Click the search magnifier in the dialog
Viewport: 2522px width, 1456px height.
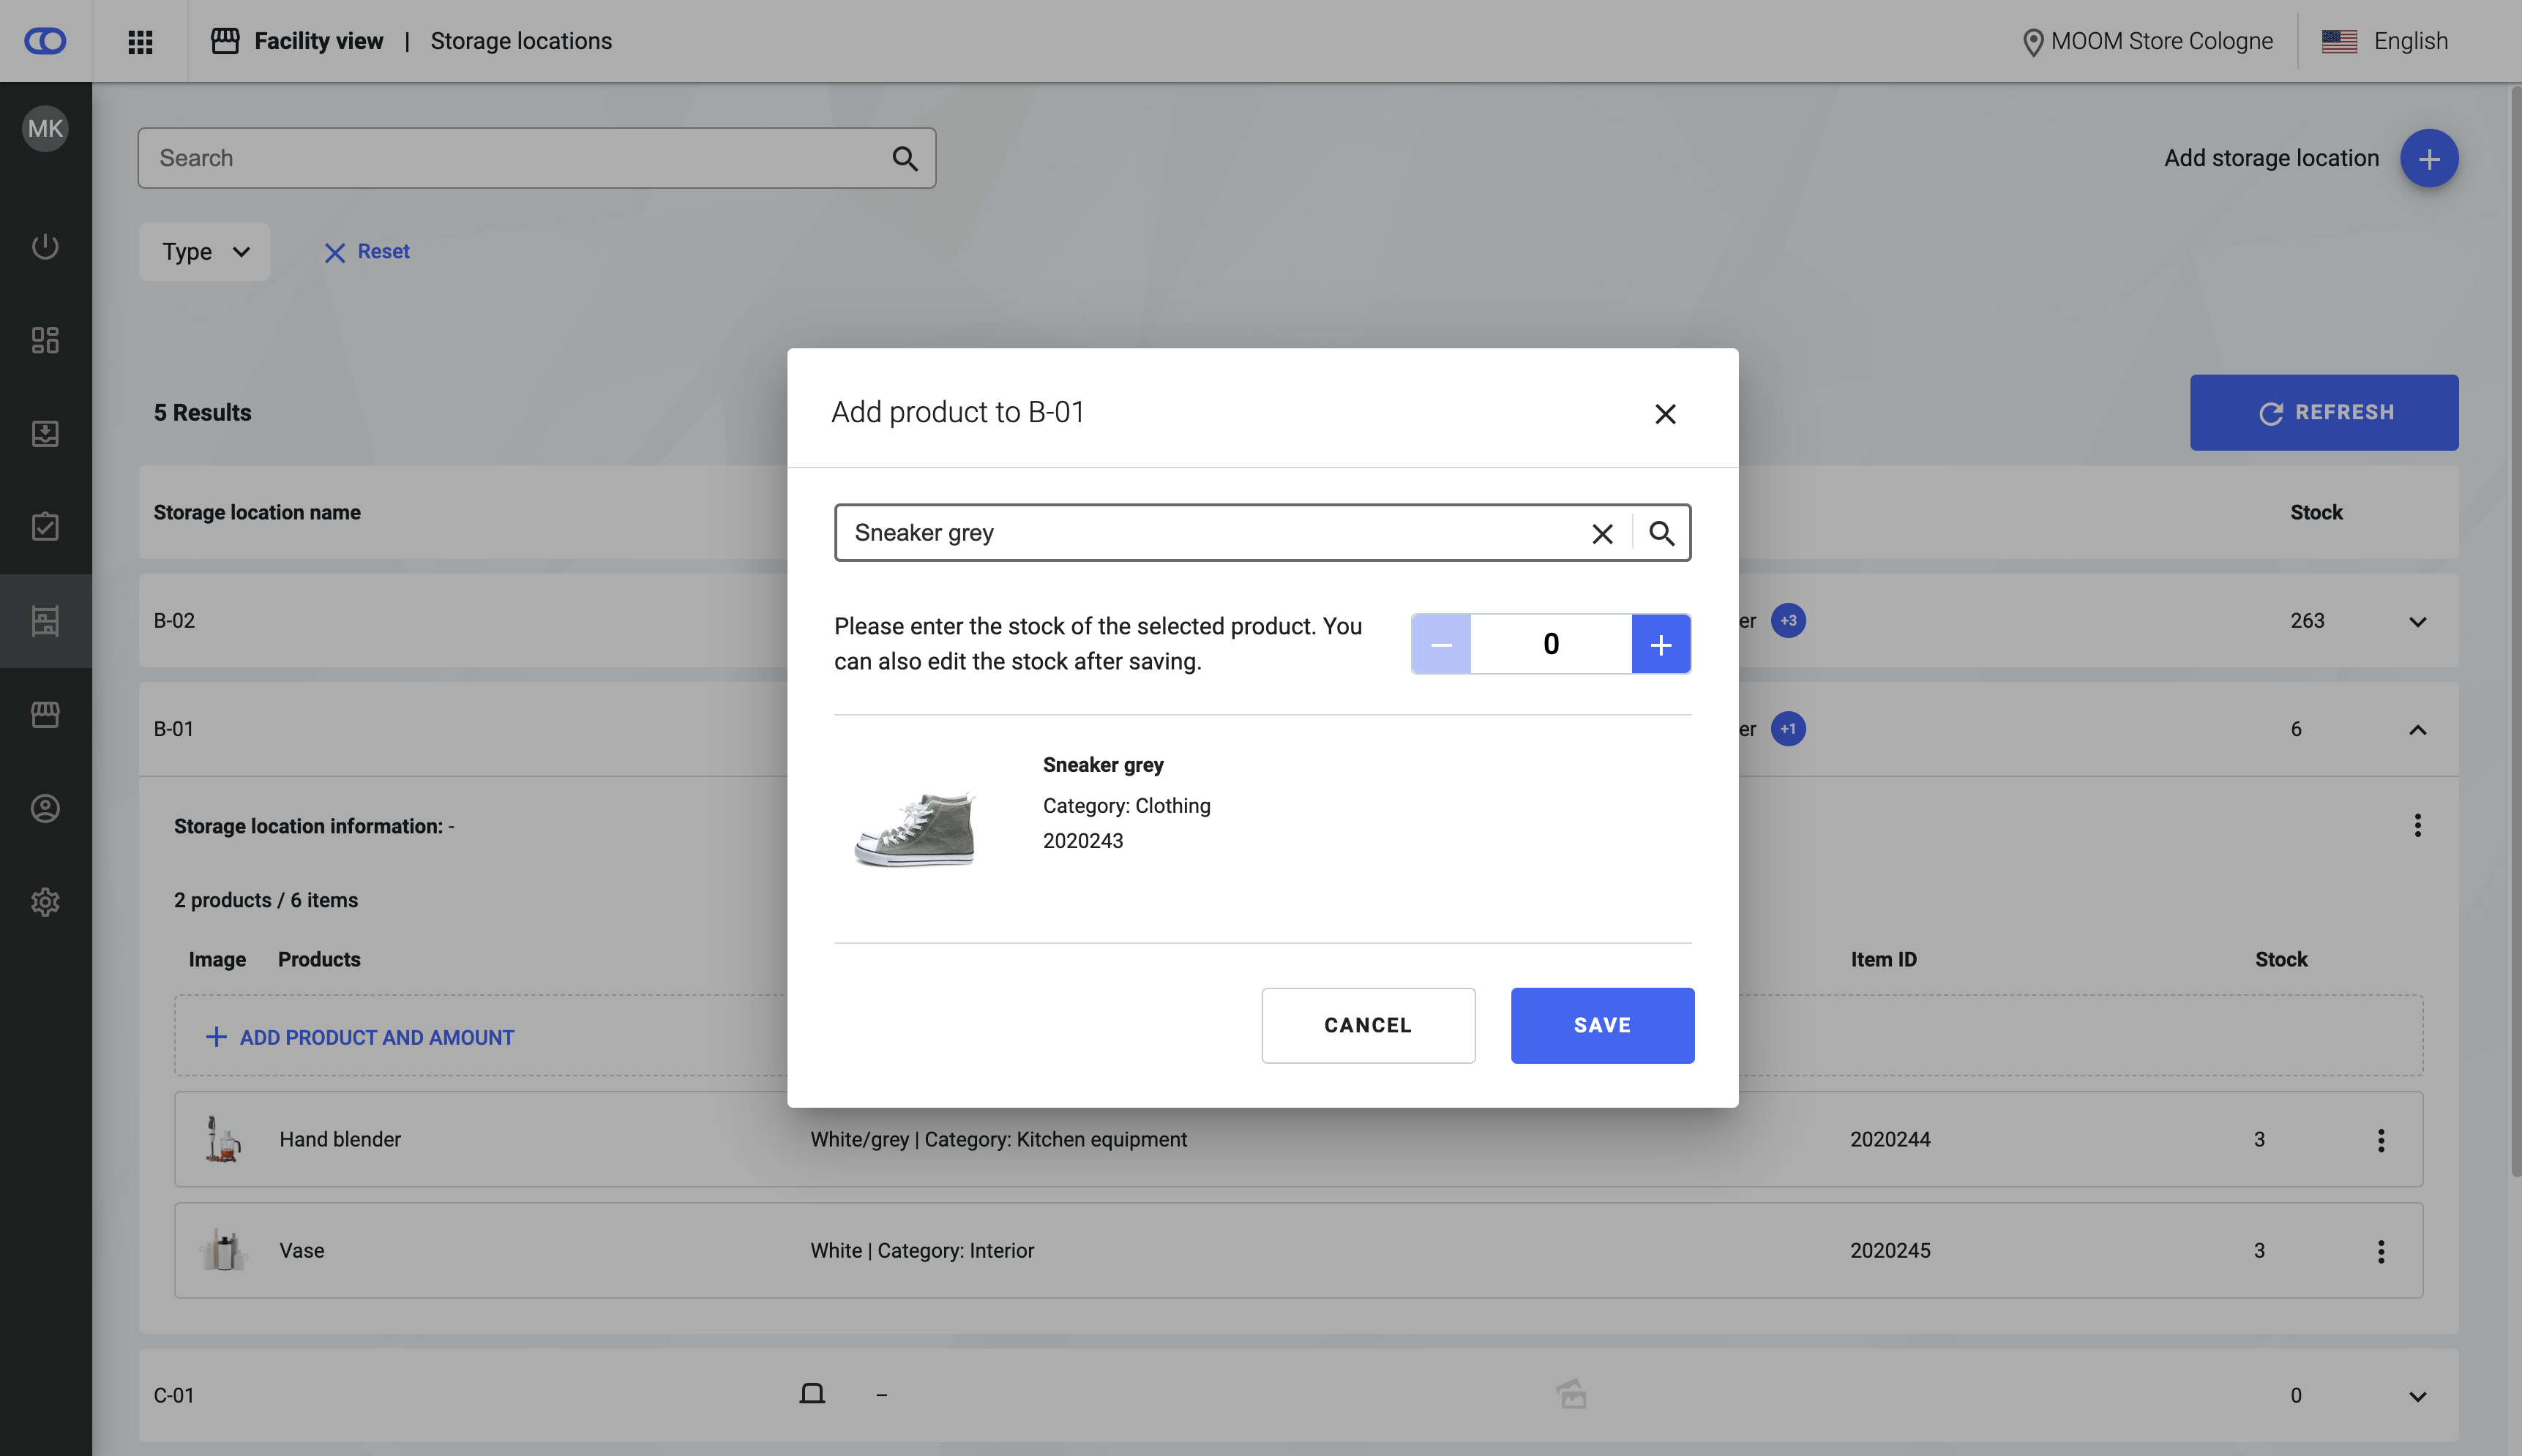coord(1661,533)
